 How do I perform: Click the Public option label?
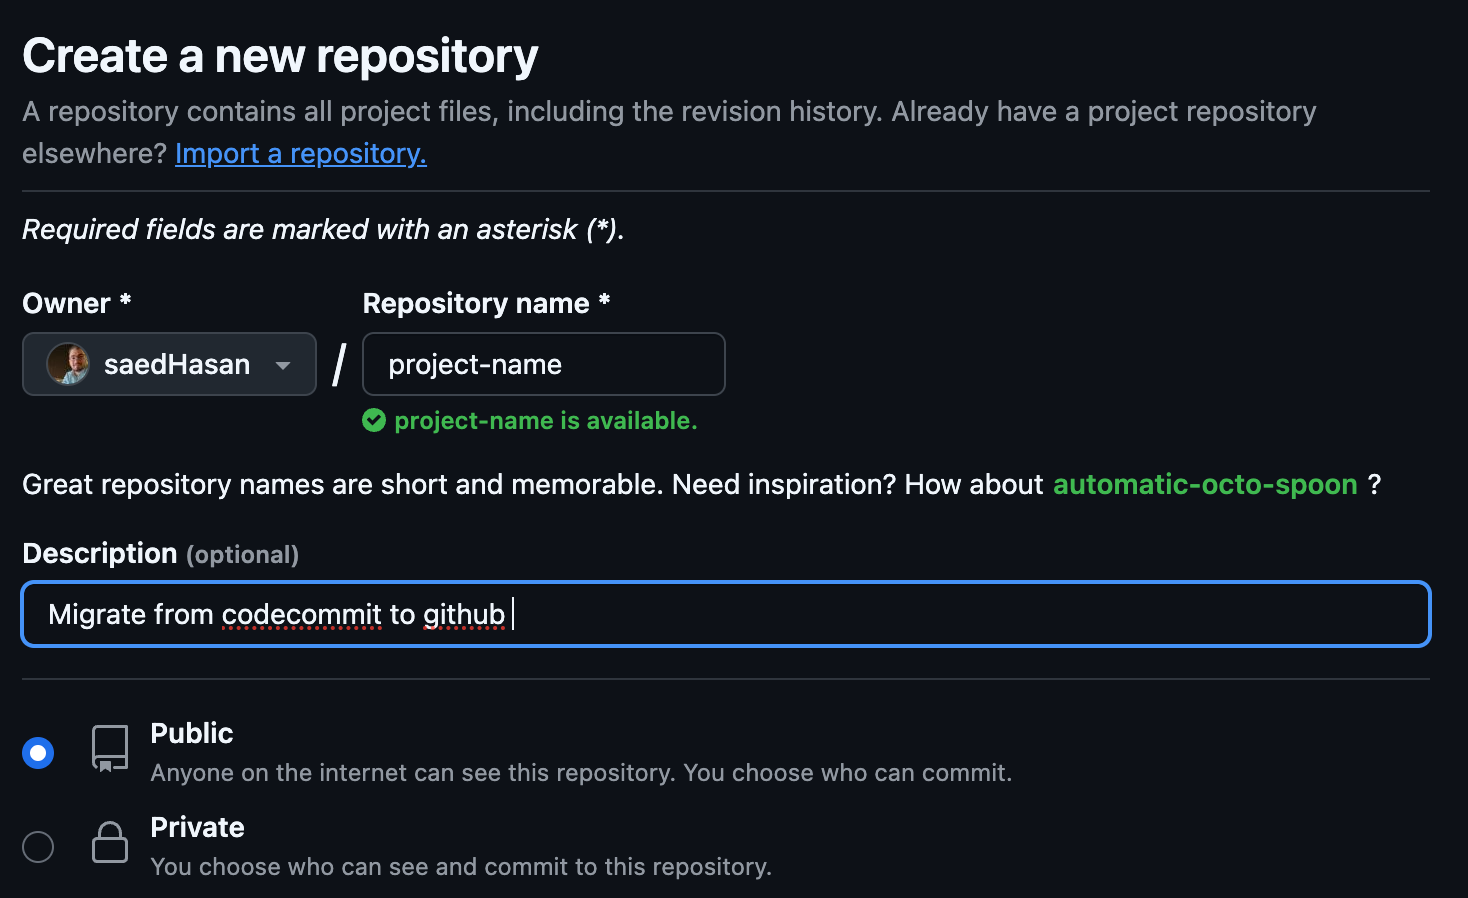[192, 733]
